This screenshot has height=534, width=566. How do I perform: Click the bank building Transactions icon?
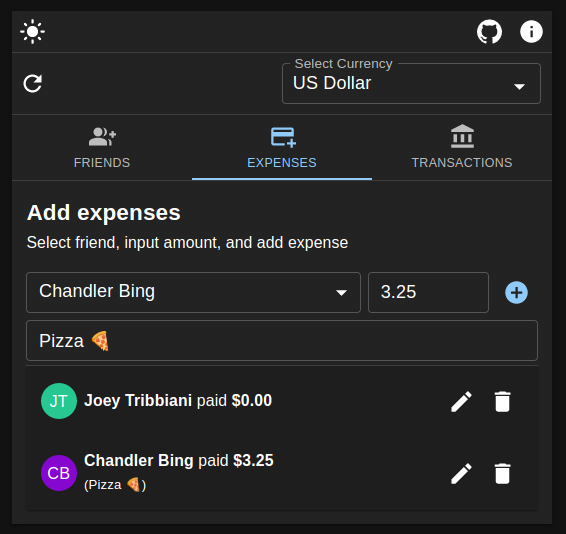click(462, 136)
